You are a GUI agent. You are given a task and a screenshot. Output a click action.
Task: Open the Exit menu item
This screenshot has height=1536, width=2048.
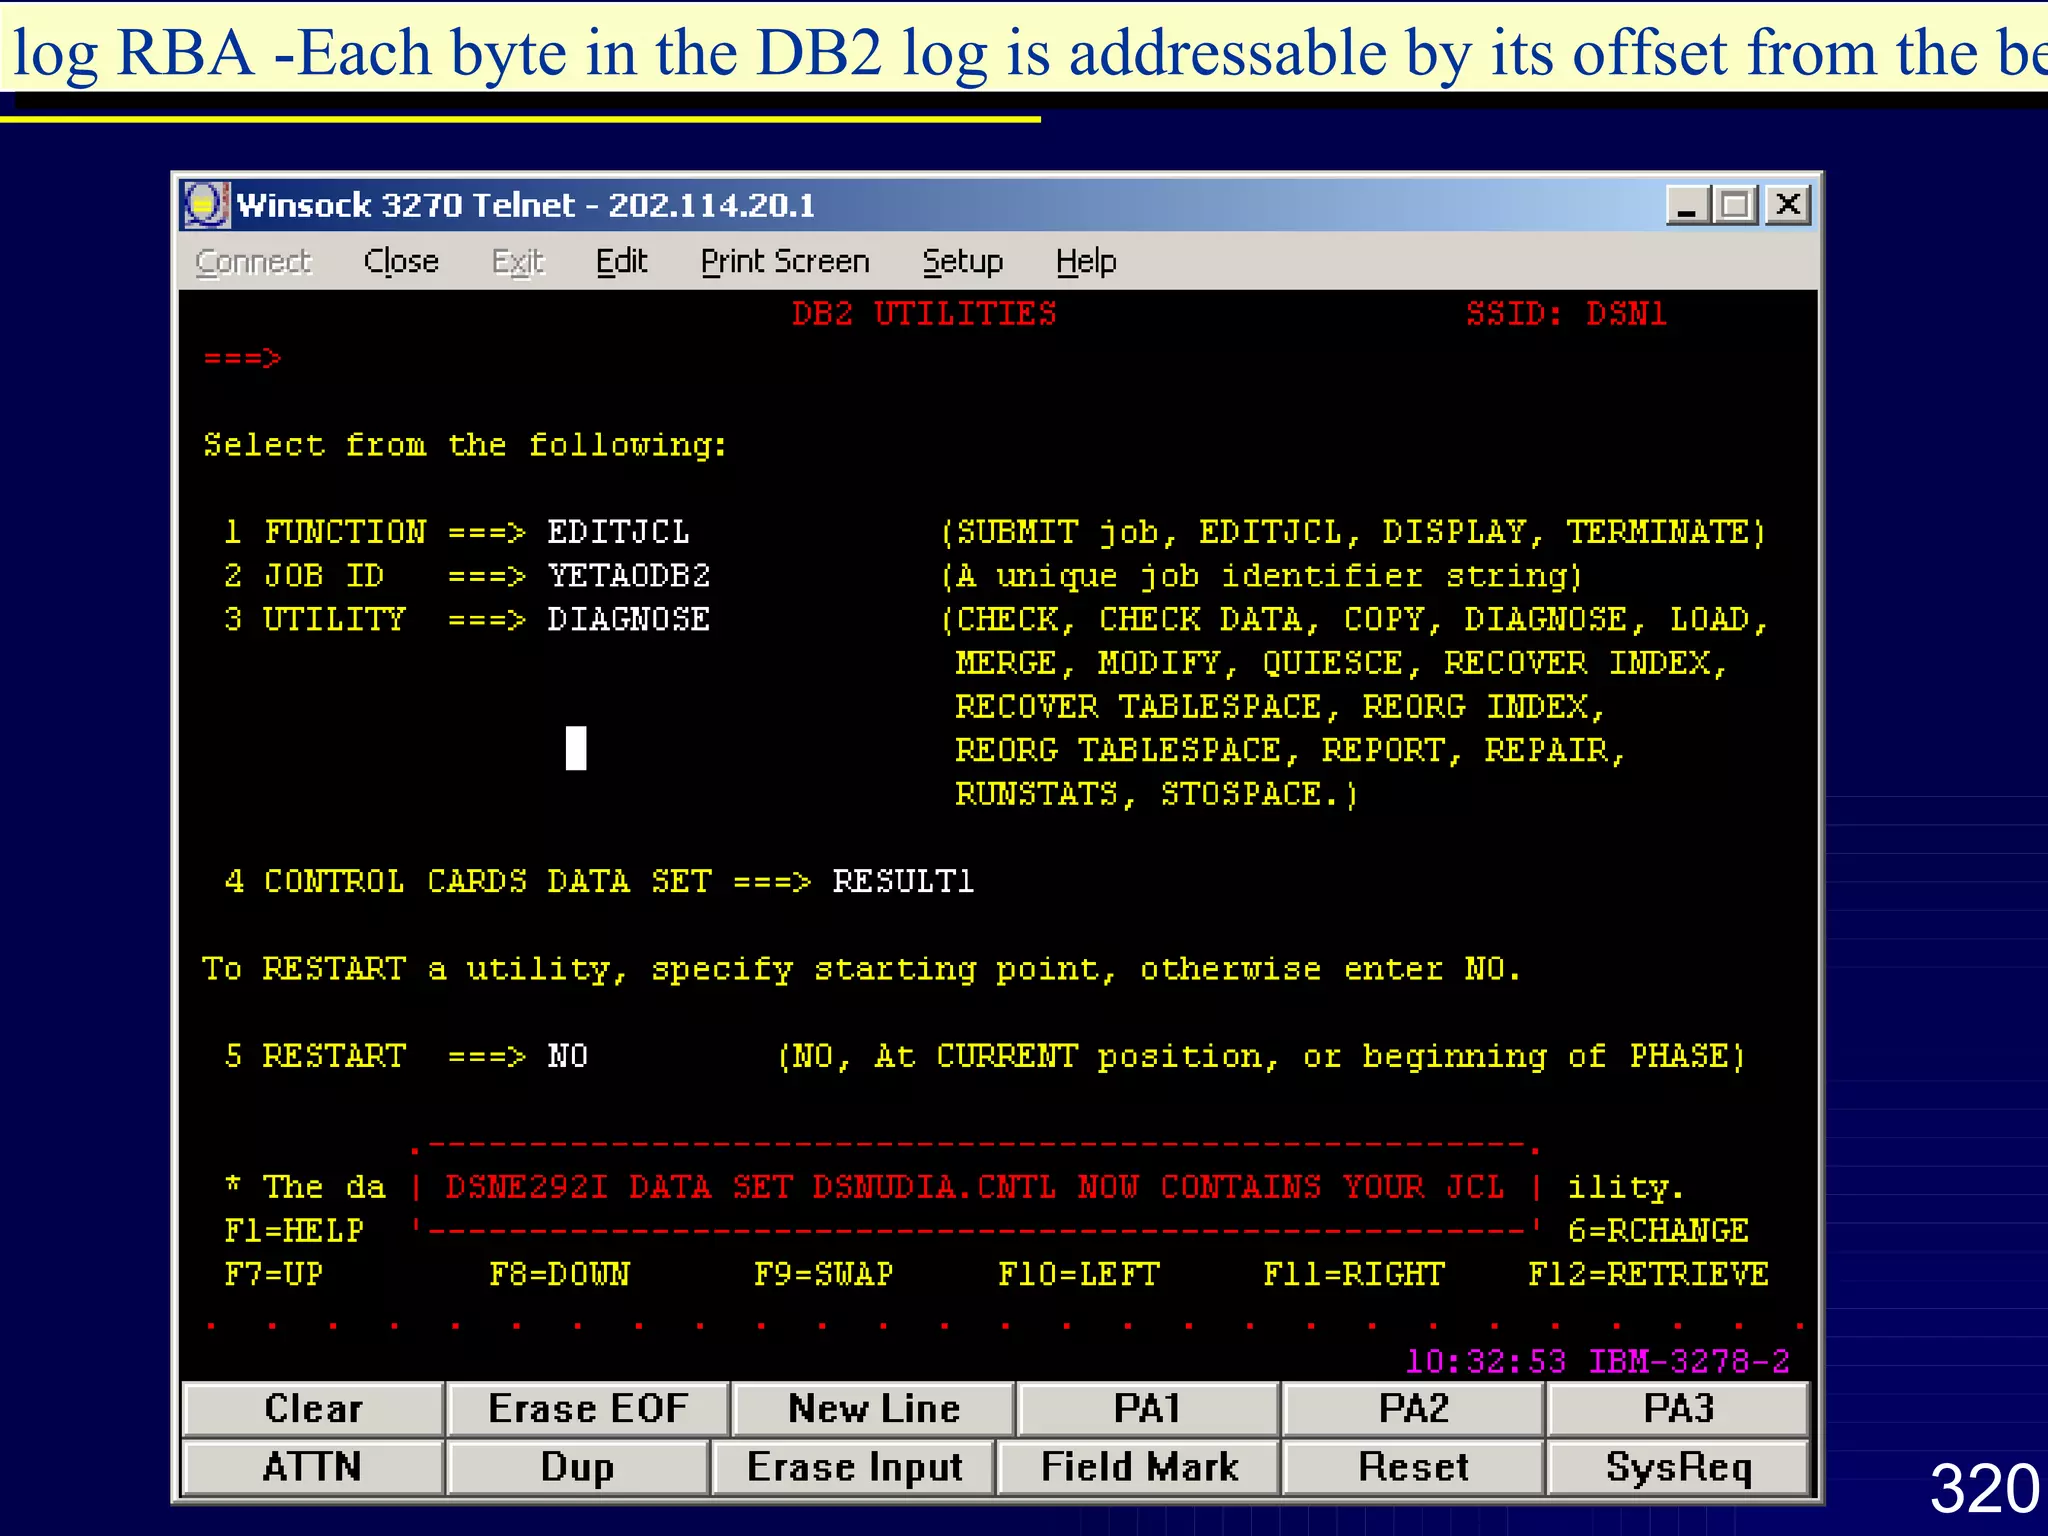coord(518,262)
